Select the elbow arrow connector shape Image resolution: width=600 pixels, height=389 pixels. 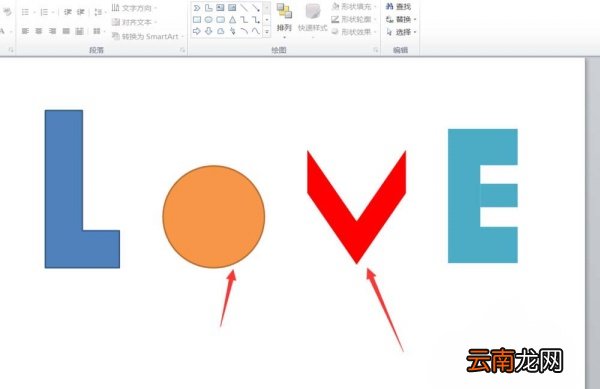(x=255, y=20)
